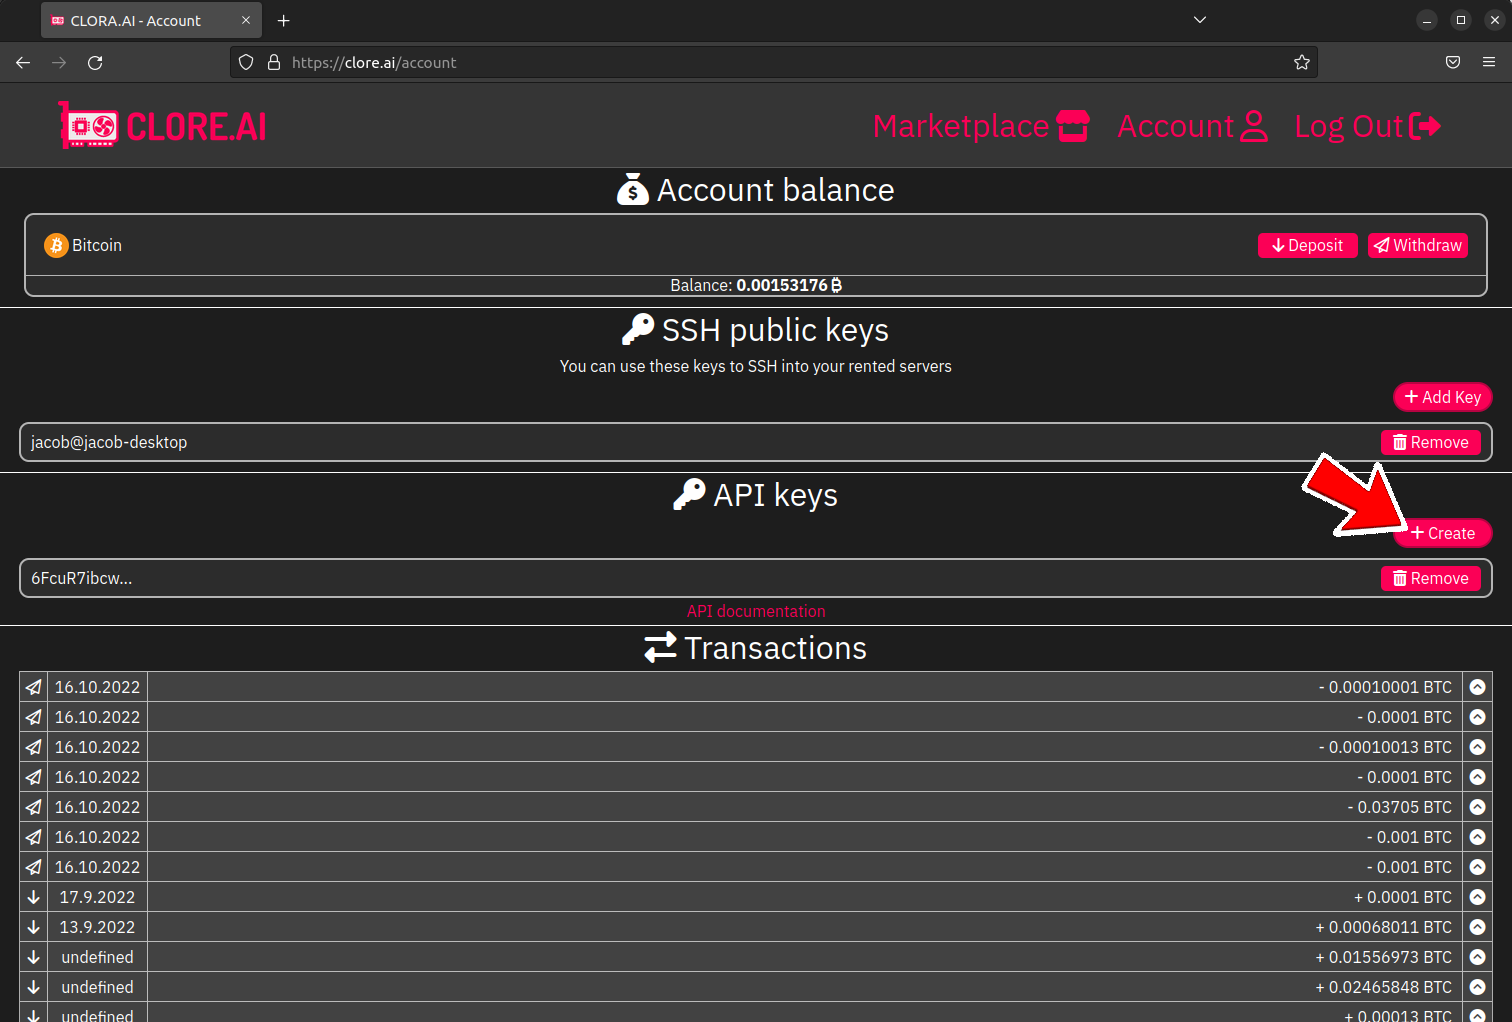The image size is (1512, 1022).
Task: Click the trash icon in the SSH key Remove button
Action: coord(1399,442)
